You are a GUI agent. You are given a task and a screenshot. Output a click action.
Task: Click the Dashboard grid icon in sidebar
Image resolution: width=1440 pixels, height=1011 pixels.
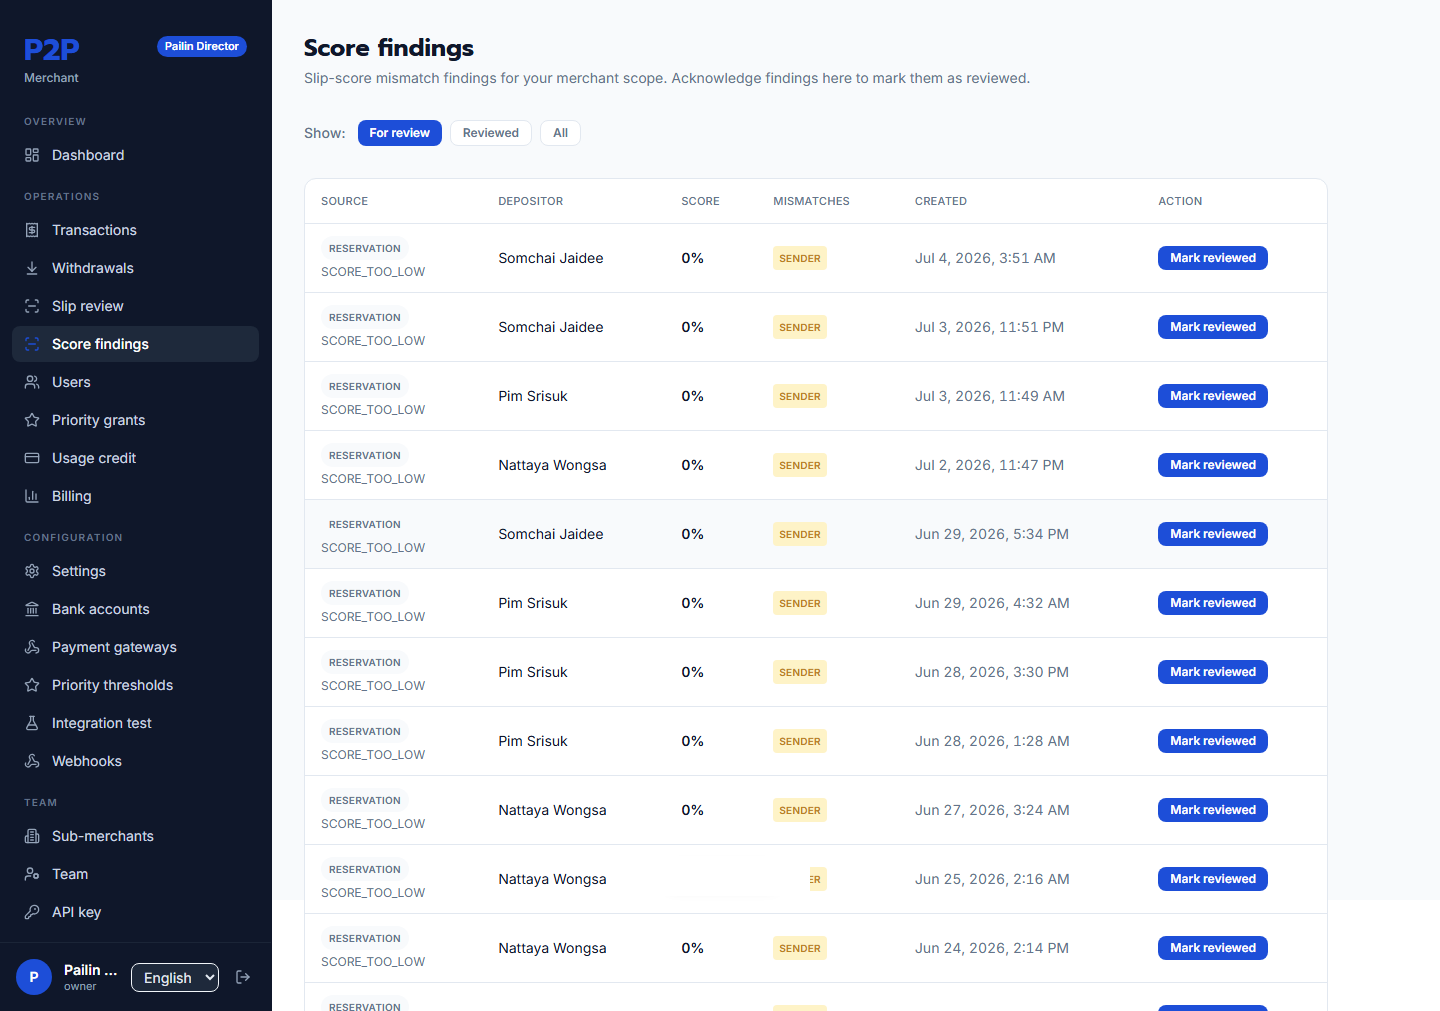(32, 155)
